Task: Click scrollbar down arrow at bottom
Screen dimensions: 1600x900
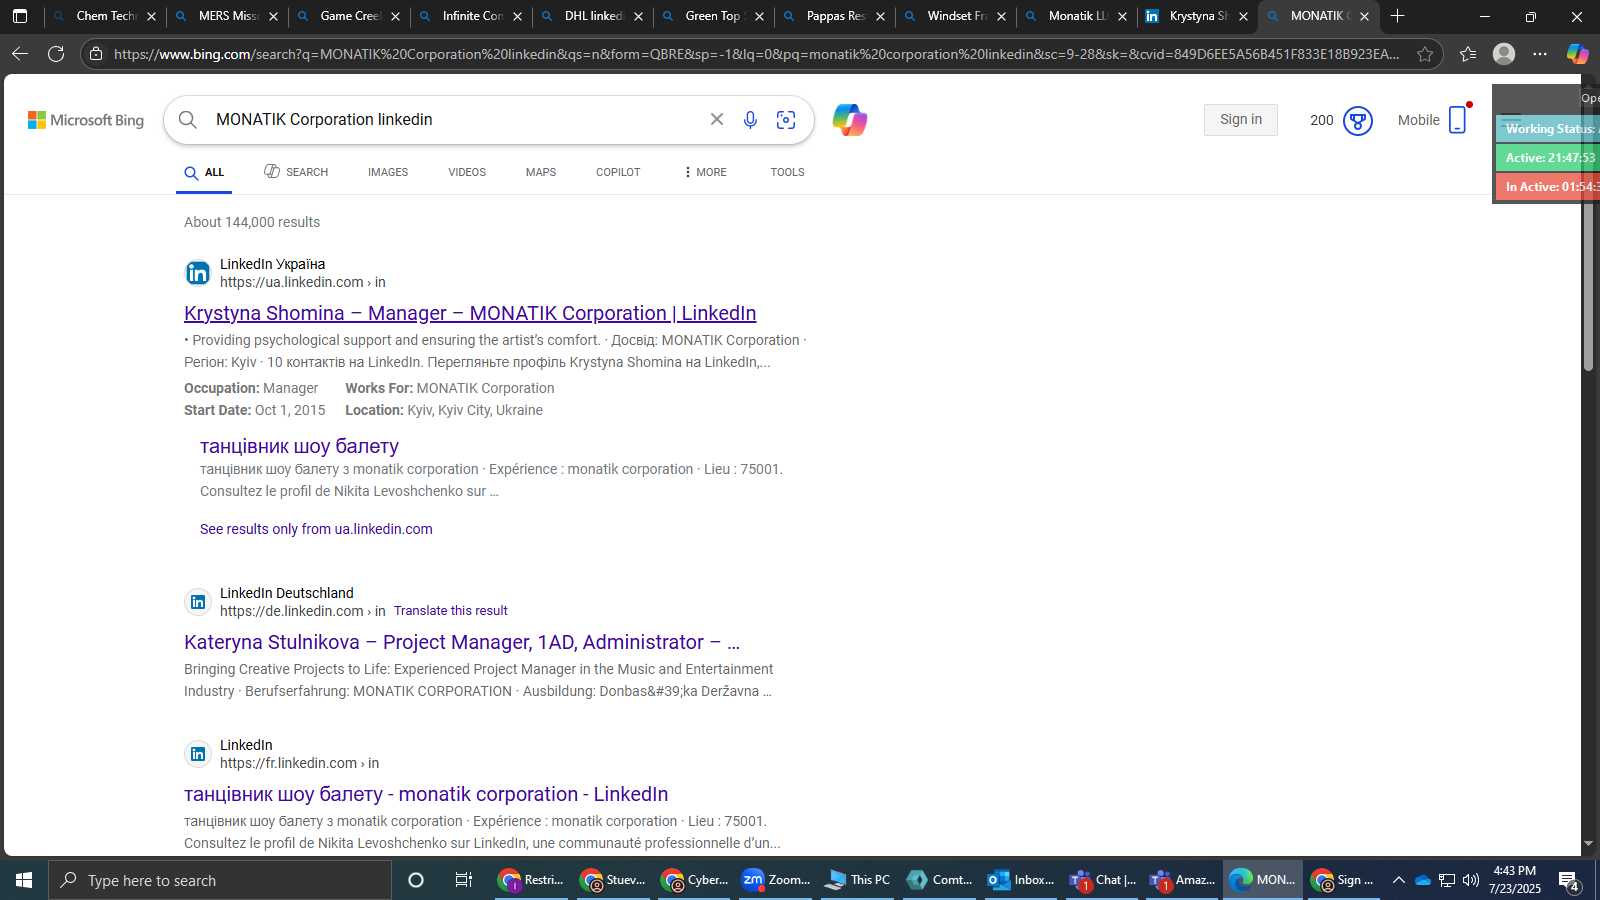Action: coord(1588,844)
